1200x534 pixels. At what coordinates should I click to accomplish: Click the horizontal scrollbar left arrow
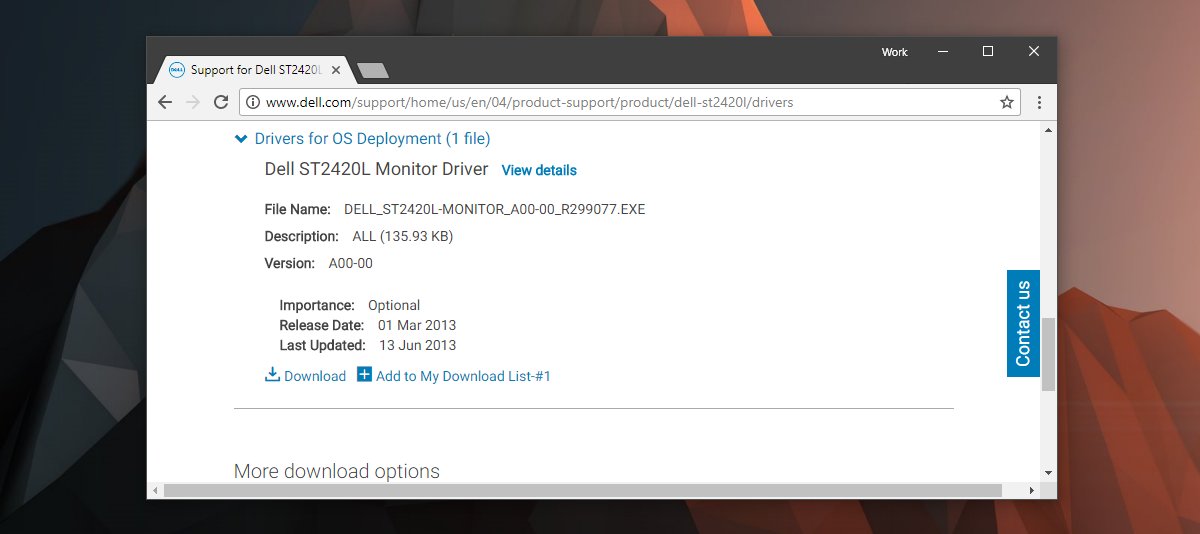point(155,490)
